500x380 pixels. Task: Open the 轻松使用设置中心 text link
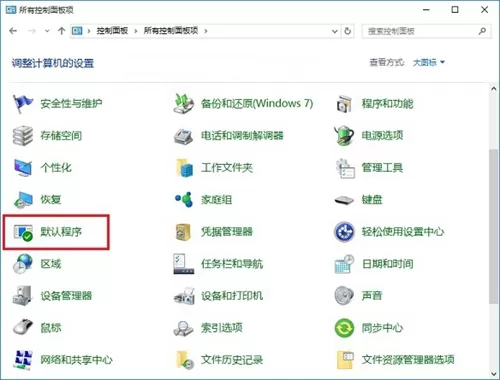coord(403,232)
